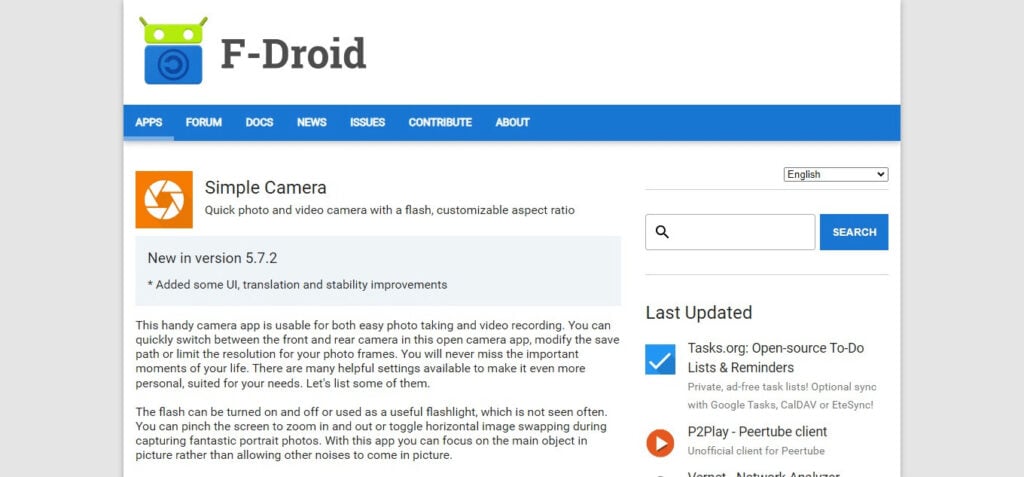Open P2Play - Peertube client link

tap(758, 432)
